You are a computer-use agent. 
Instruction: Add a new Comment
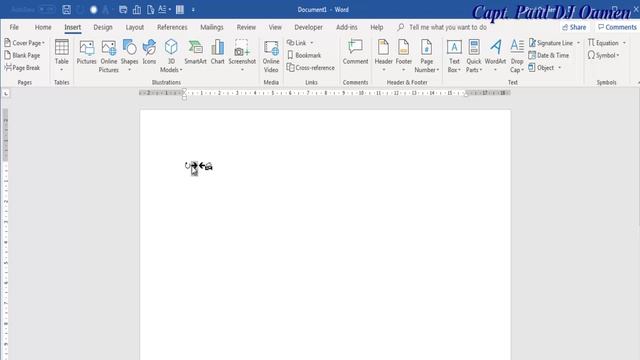(x=355, y=52)
